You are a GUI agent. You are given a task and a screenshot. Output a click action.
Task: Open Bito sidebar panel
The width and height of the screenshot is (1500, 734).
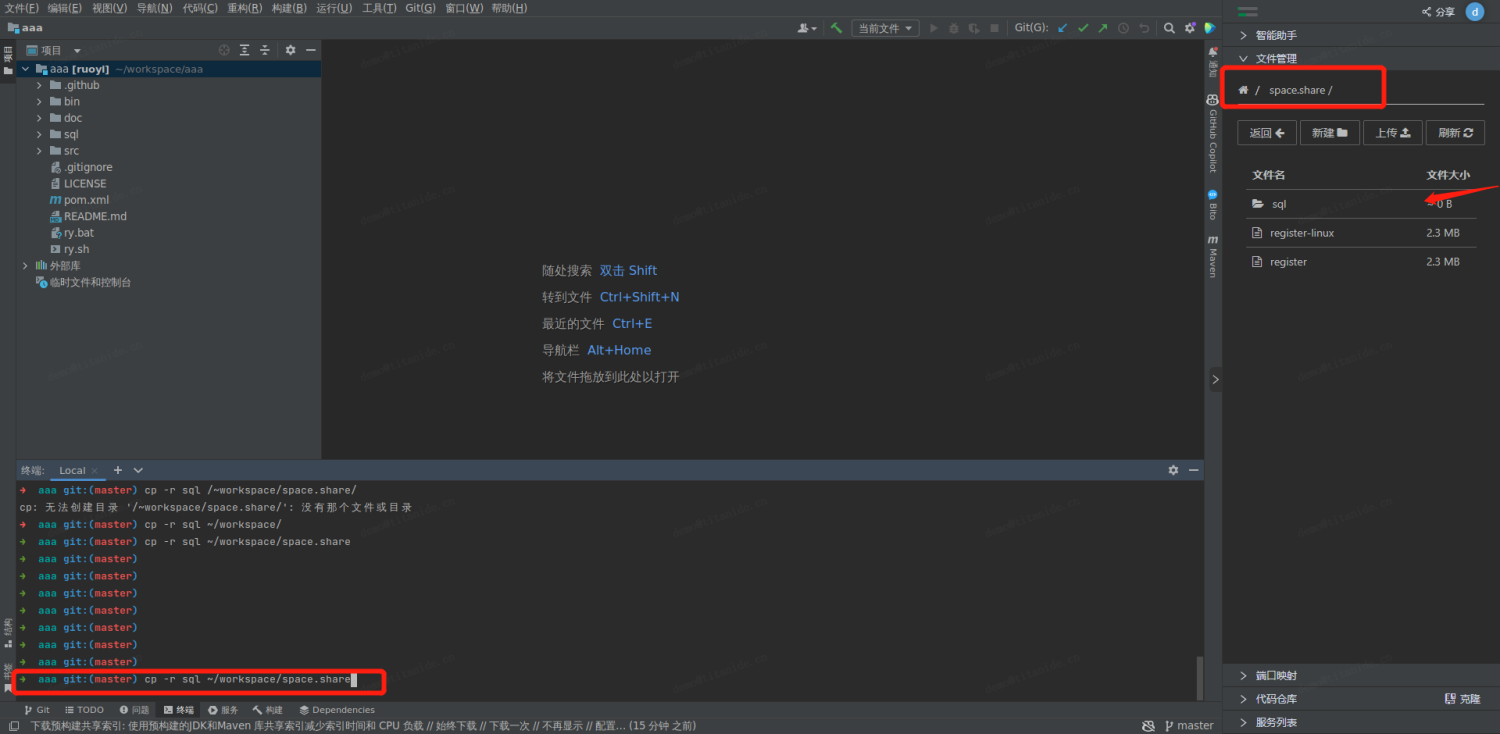(x=1212, y=205)
